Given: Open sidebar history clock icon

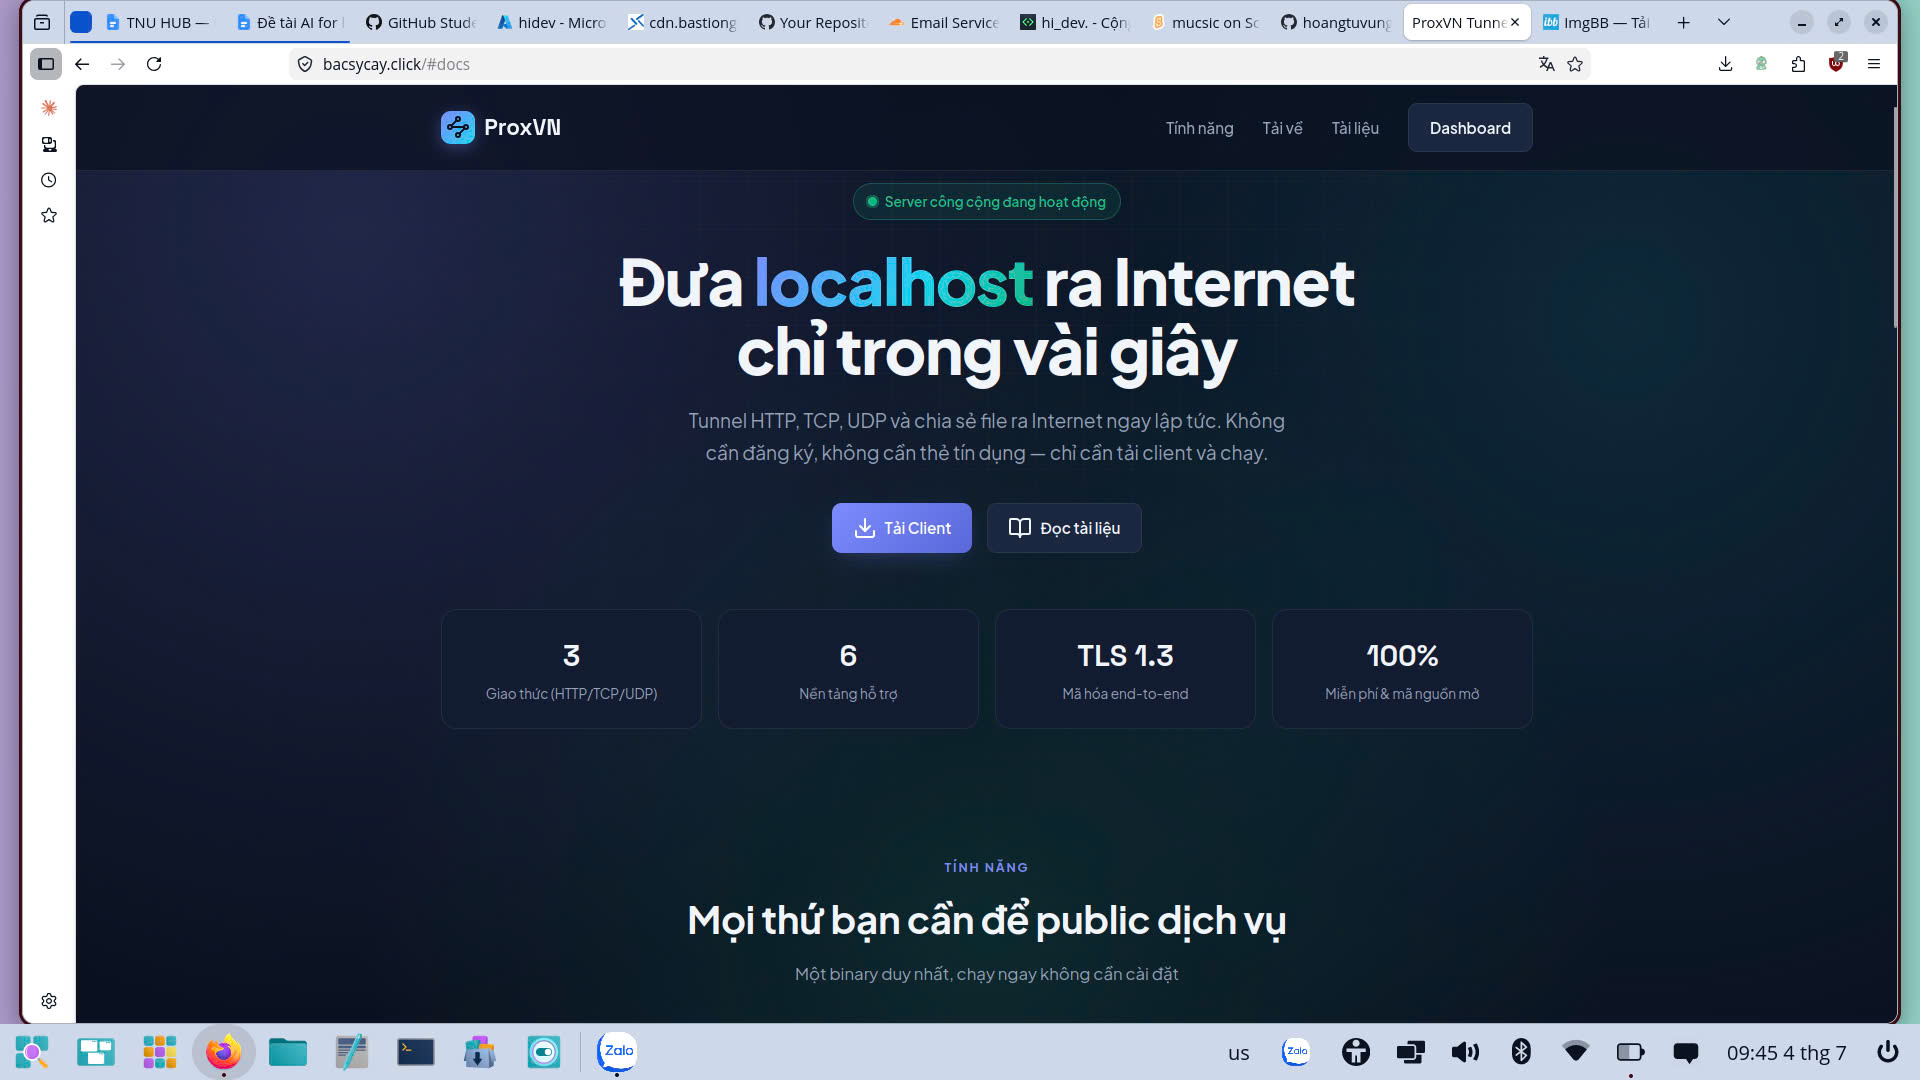Looking at the screenshot, I should 48,180.
